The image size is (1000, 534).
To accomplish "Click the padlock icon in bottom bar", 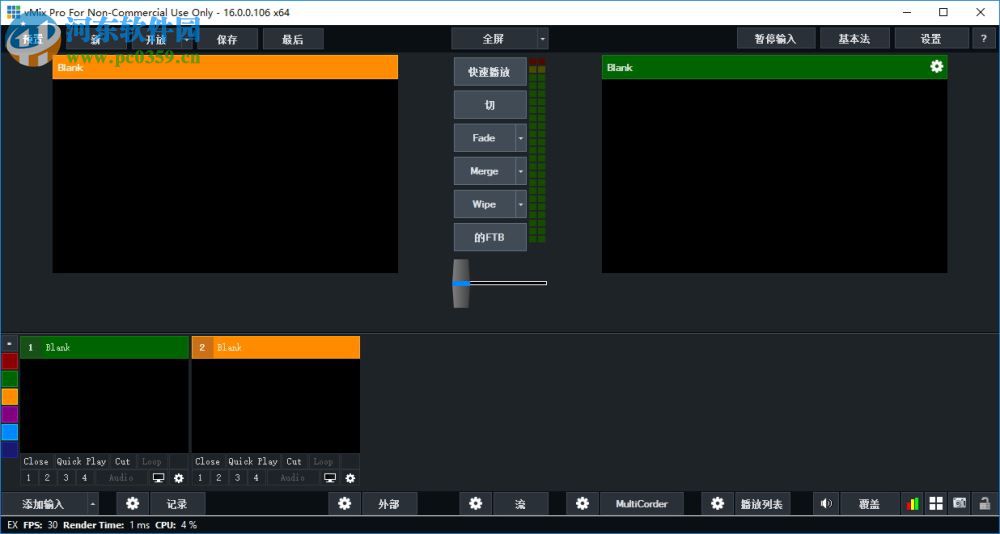I will [x=985, y=503].
